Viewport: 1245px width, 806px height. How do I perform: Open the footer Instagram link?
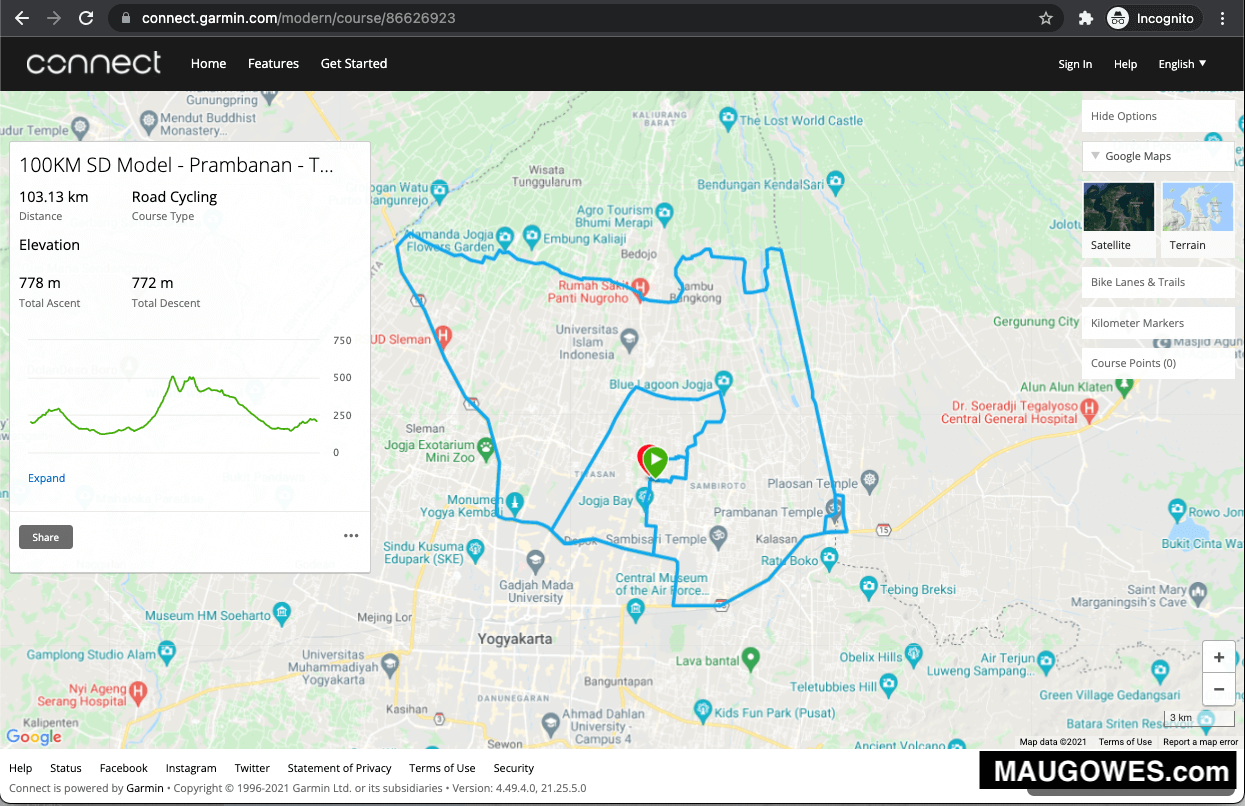coord(191,768)
